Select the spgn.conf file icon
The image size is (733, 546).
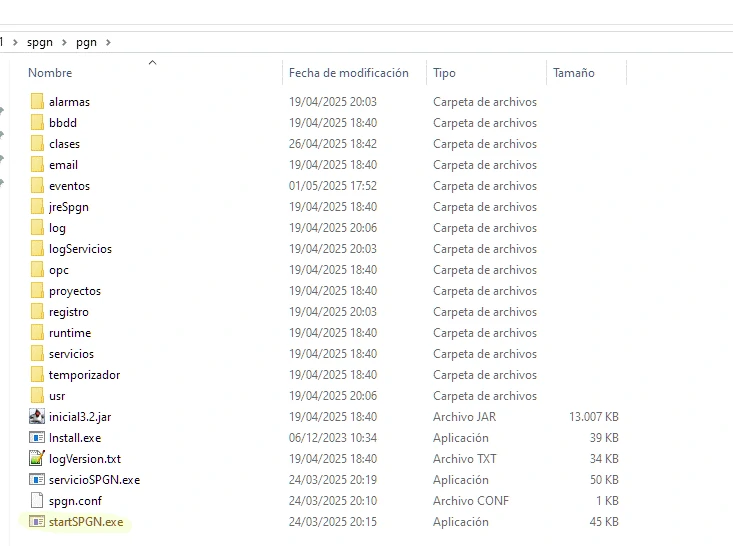tap(37, 501)
